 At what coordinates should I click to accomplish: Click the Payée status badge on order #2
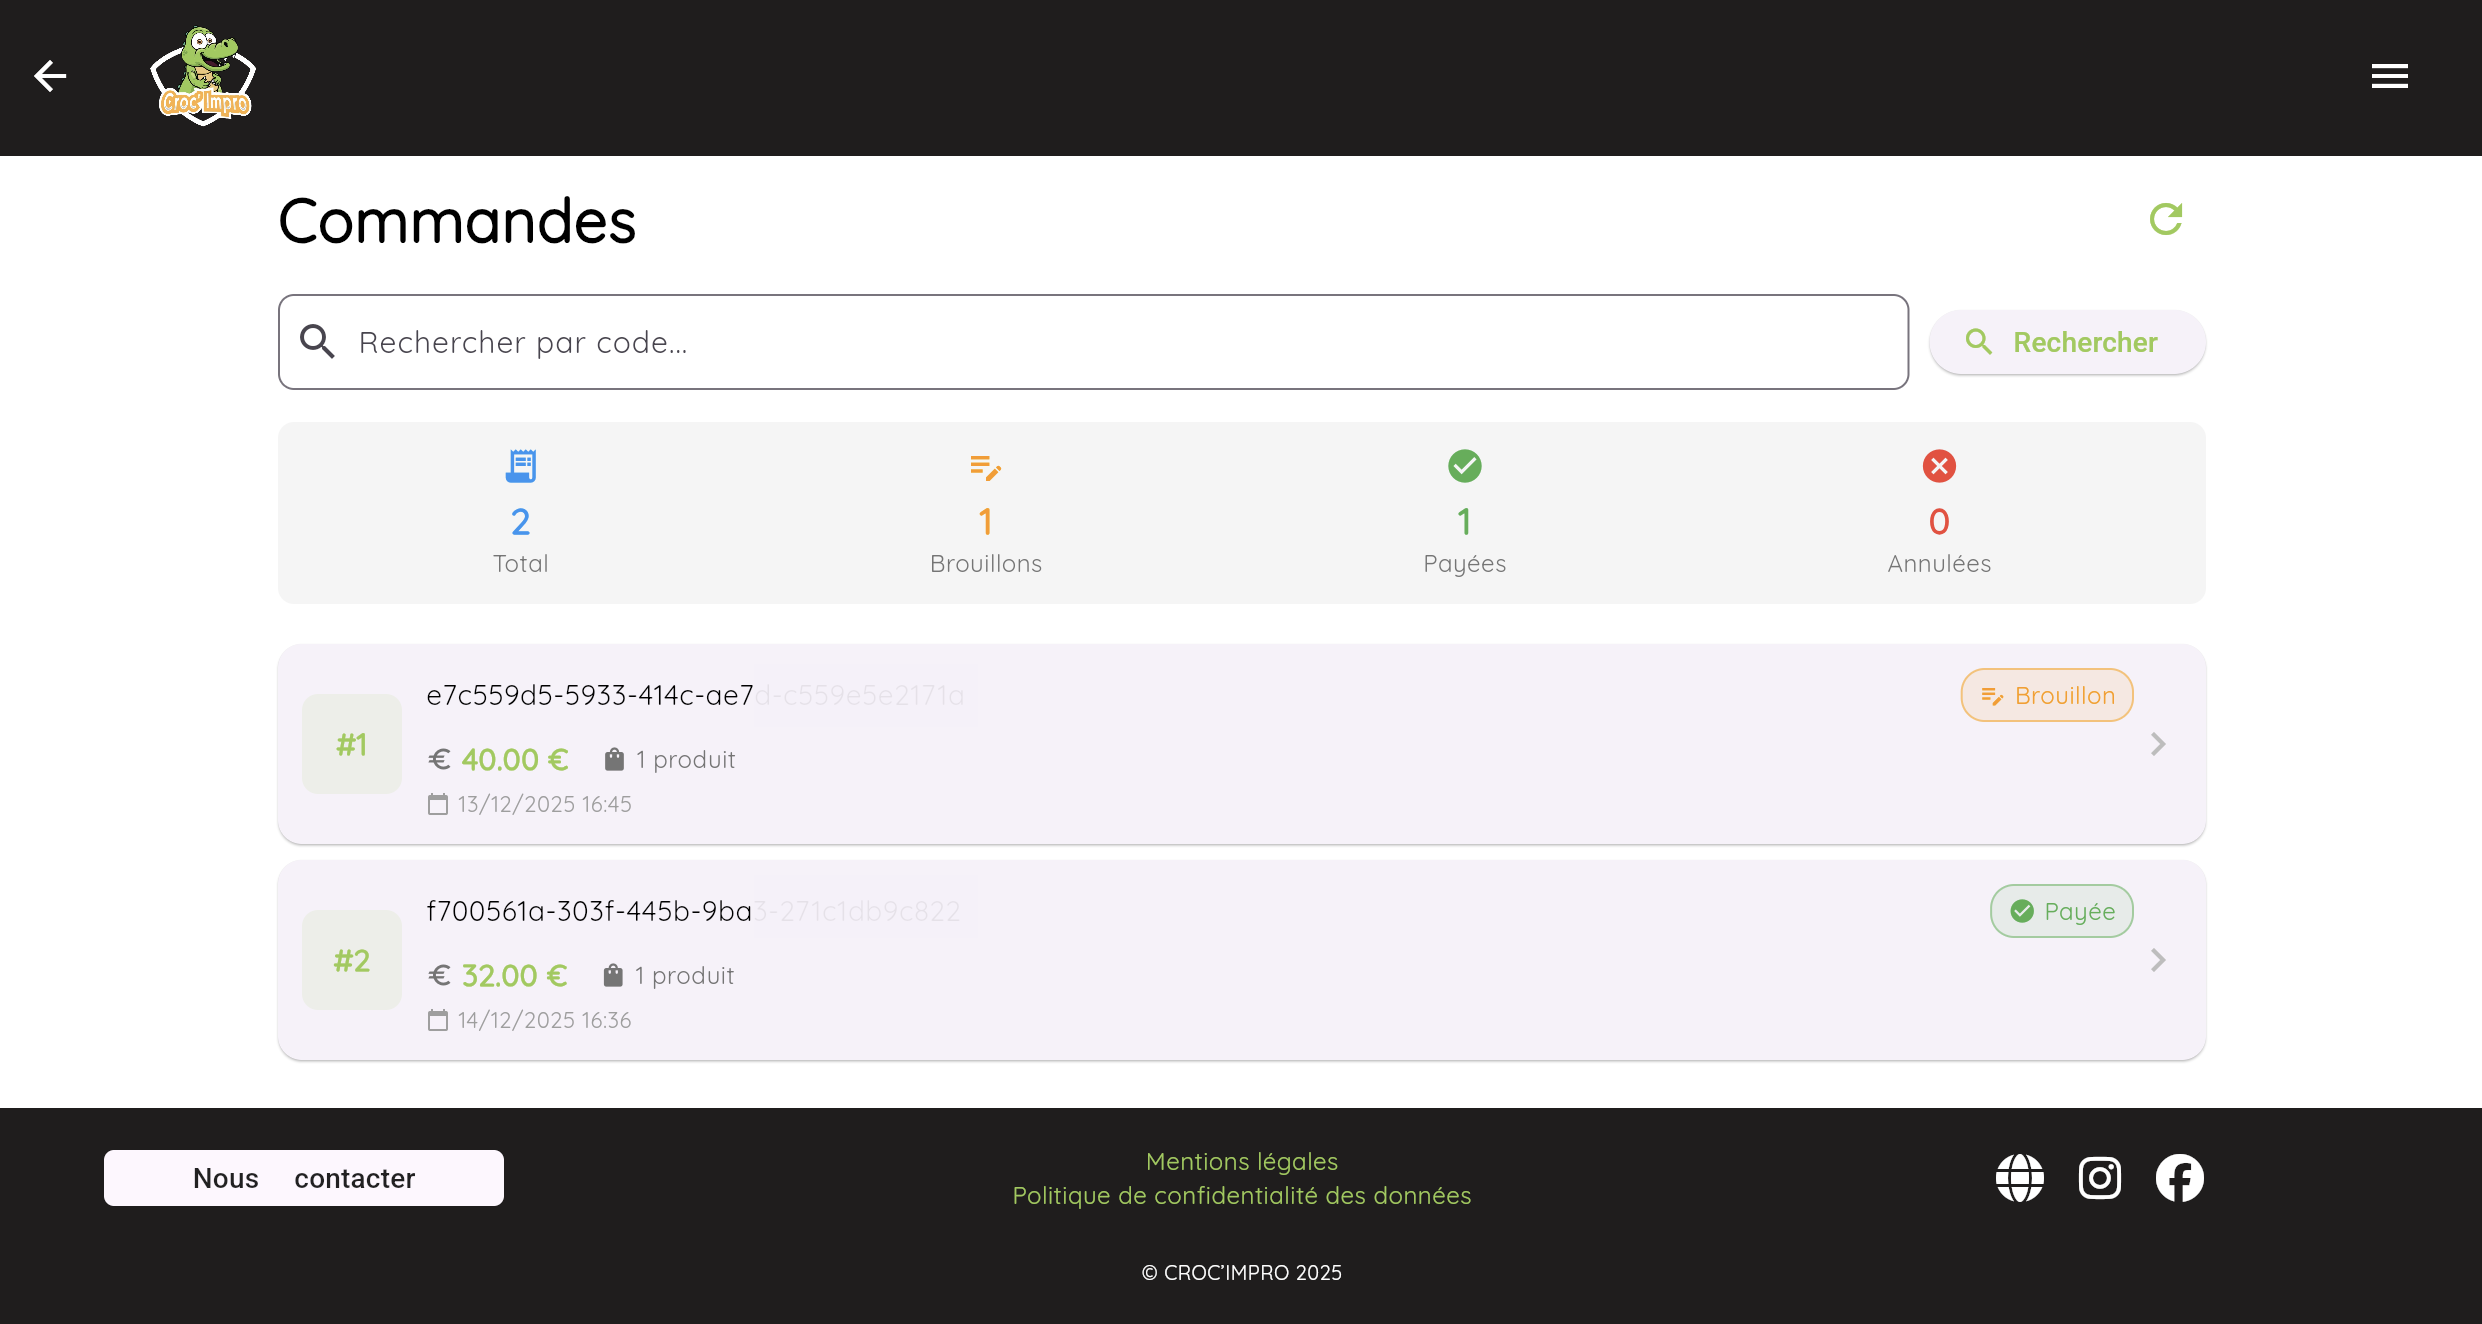pos(2061,910)
